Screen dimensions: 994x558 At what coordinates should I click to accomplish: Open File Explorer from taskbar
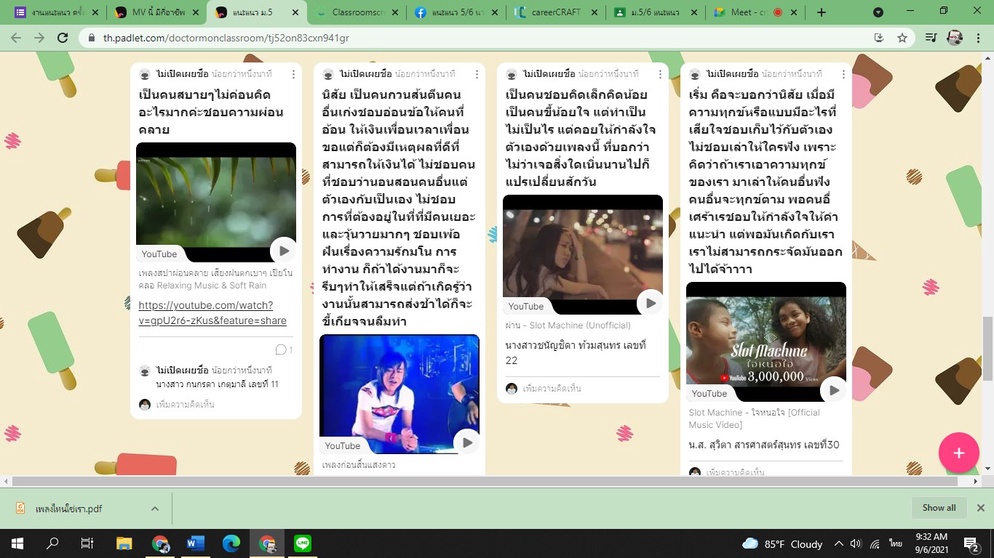click(x=124, y=543)
